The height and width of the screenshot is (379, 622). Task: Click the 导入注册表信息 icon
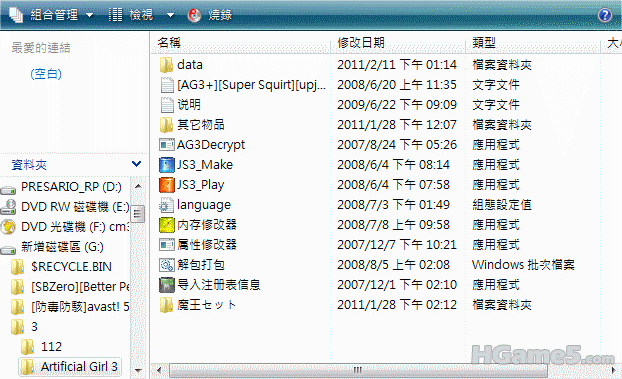click(x=167, y=285)
